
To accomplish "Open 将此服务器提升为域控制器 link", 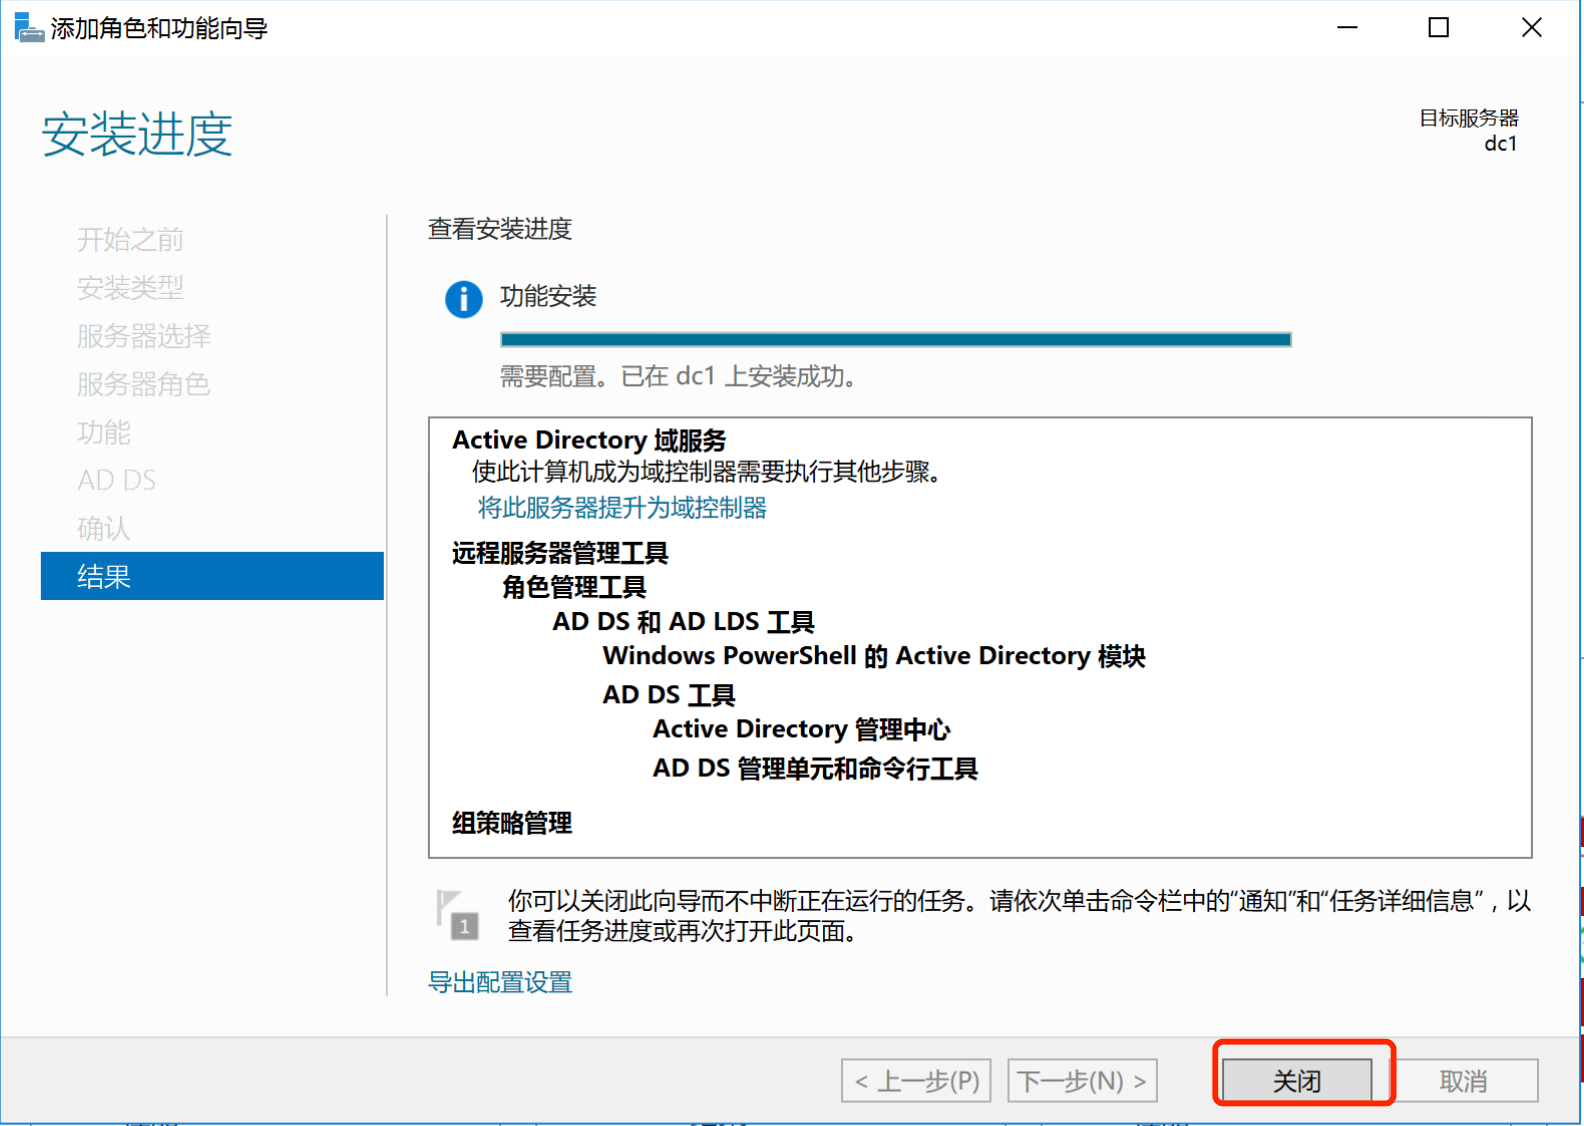I will [622, 508].
